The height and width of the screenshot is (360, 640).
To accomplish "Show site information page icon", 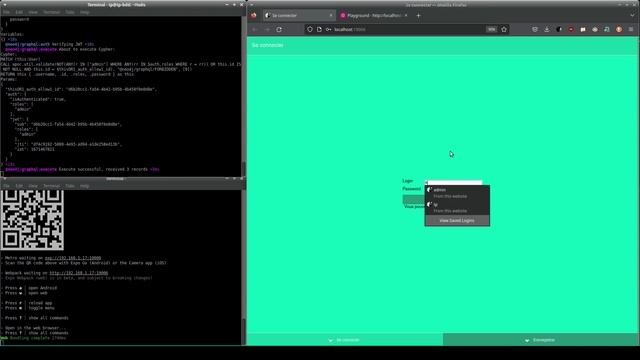I will (319, 29).
